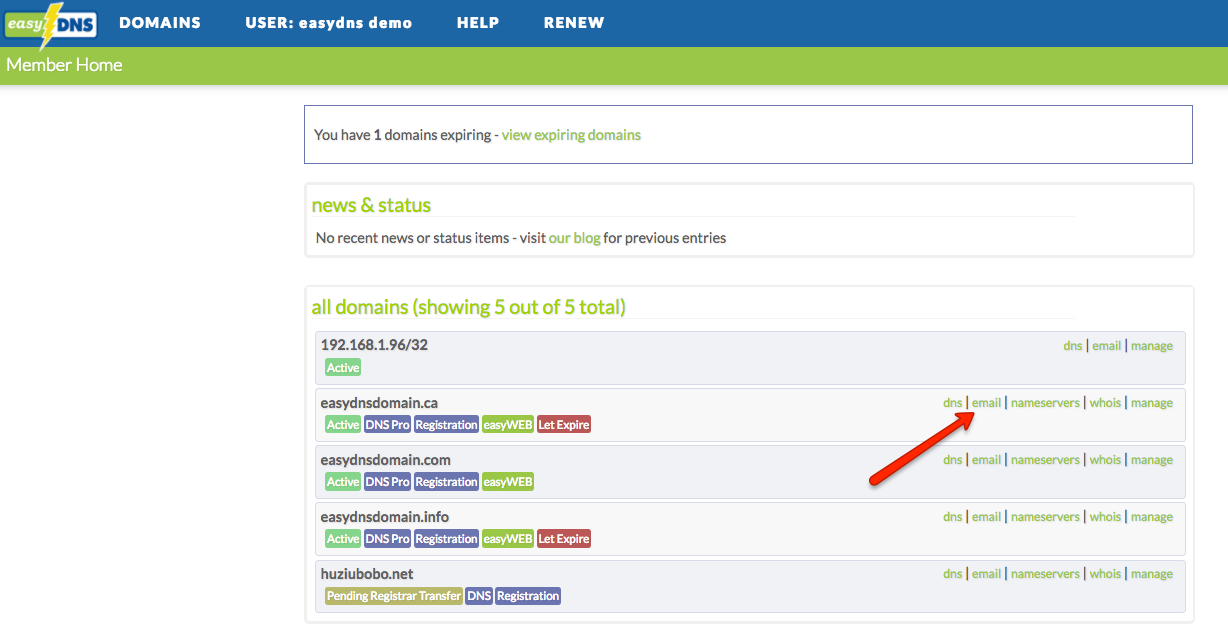Open email settings for easydnsdomain.com
Screen dimensions: 1228x637
coord(987,460)
